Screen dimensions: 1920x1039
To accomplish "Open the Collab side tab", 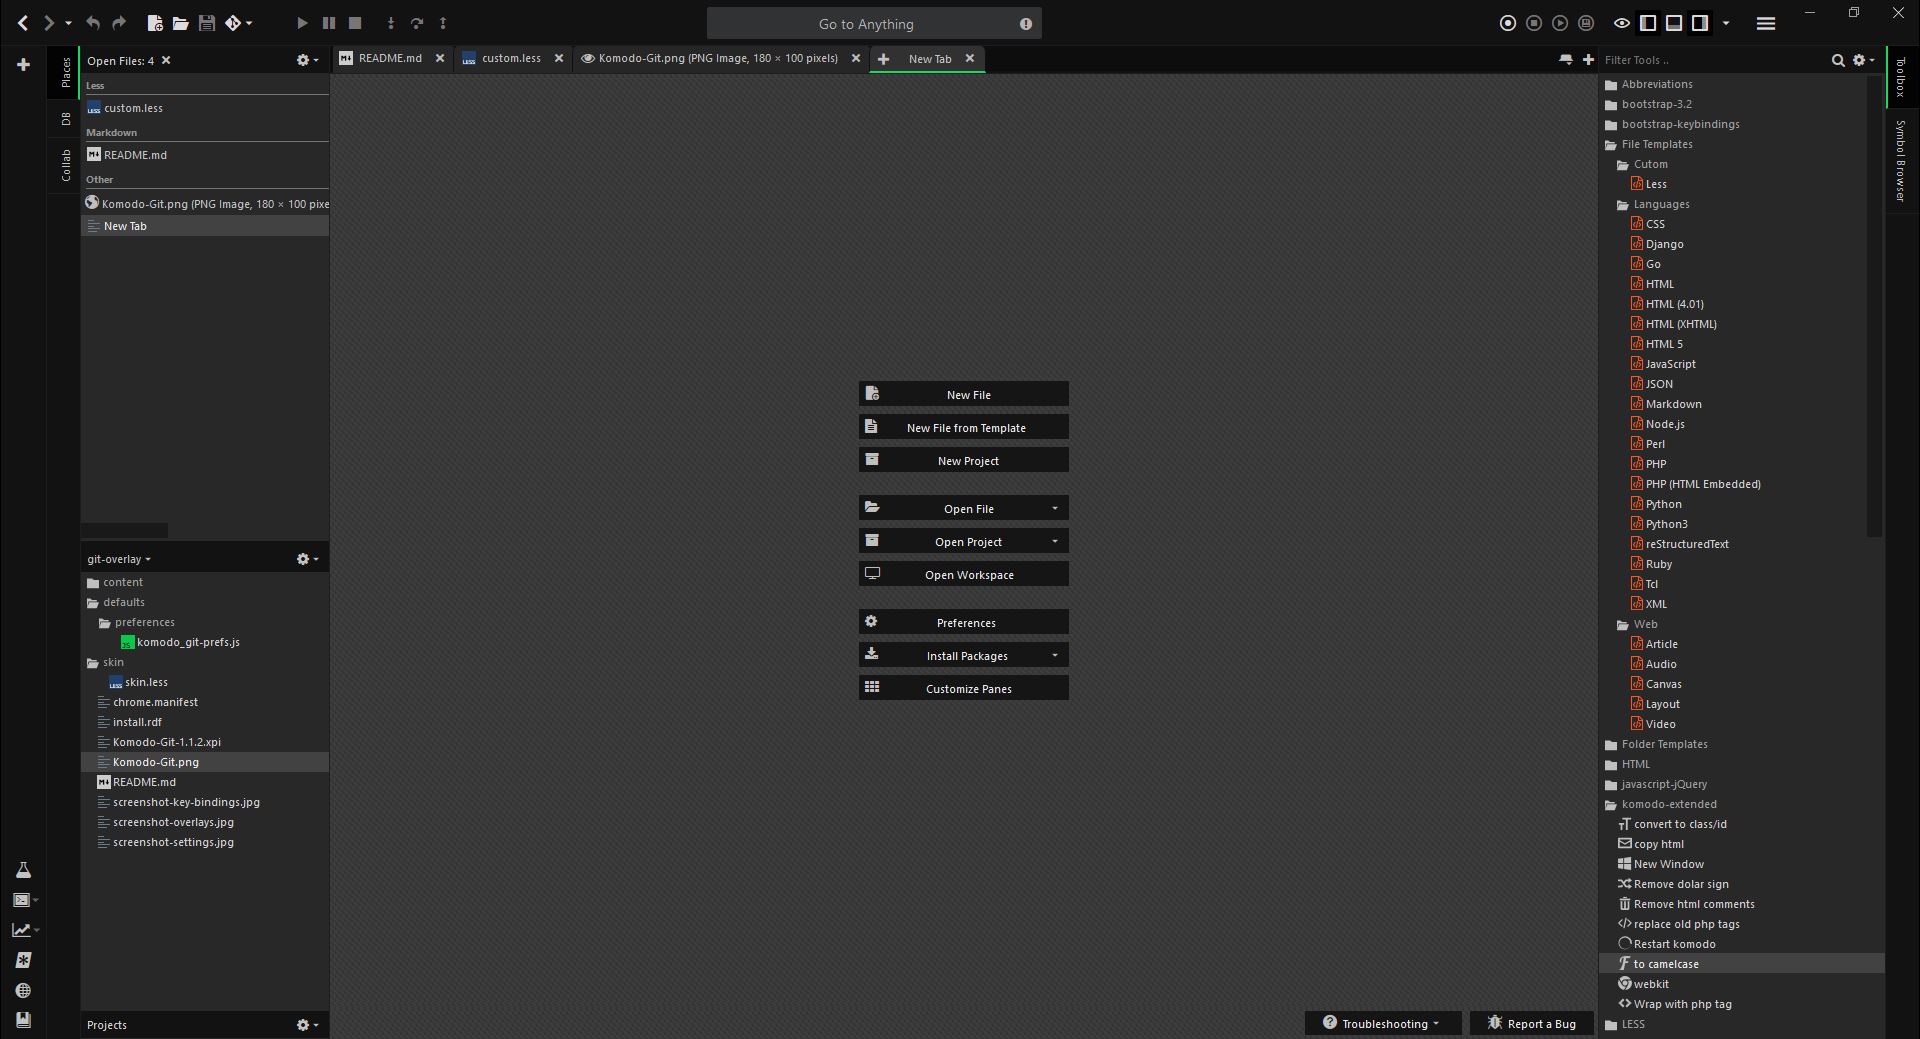I will coord(66,165).
